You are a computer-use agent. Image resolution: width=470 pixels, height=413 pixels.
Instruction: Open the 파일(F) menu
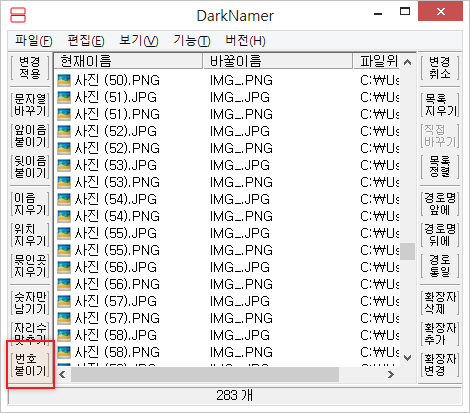[34, 41]
